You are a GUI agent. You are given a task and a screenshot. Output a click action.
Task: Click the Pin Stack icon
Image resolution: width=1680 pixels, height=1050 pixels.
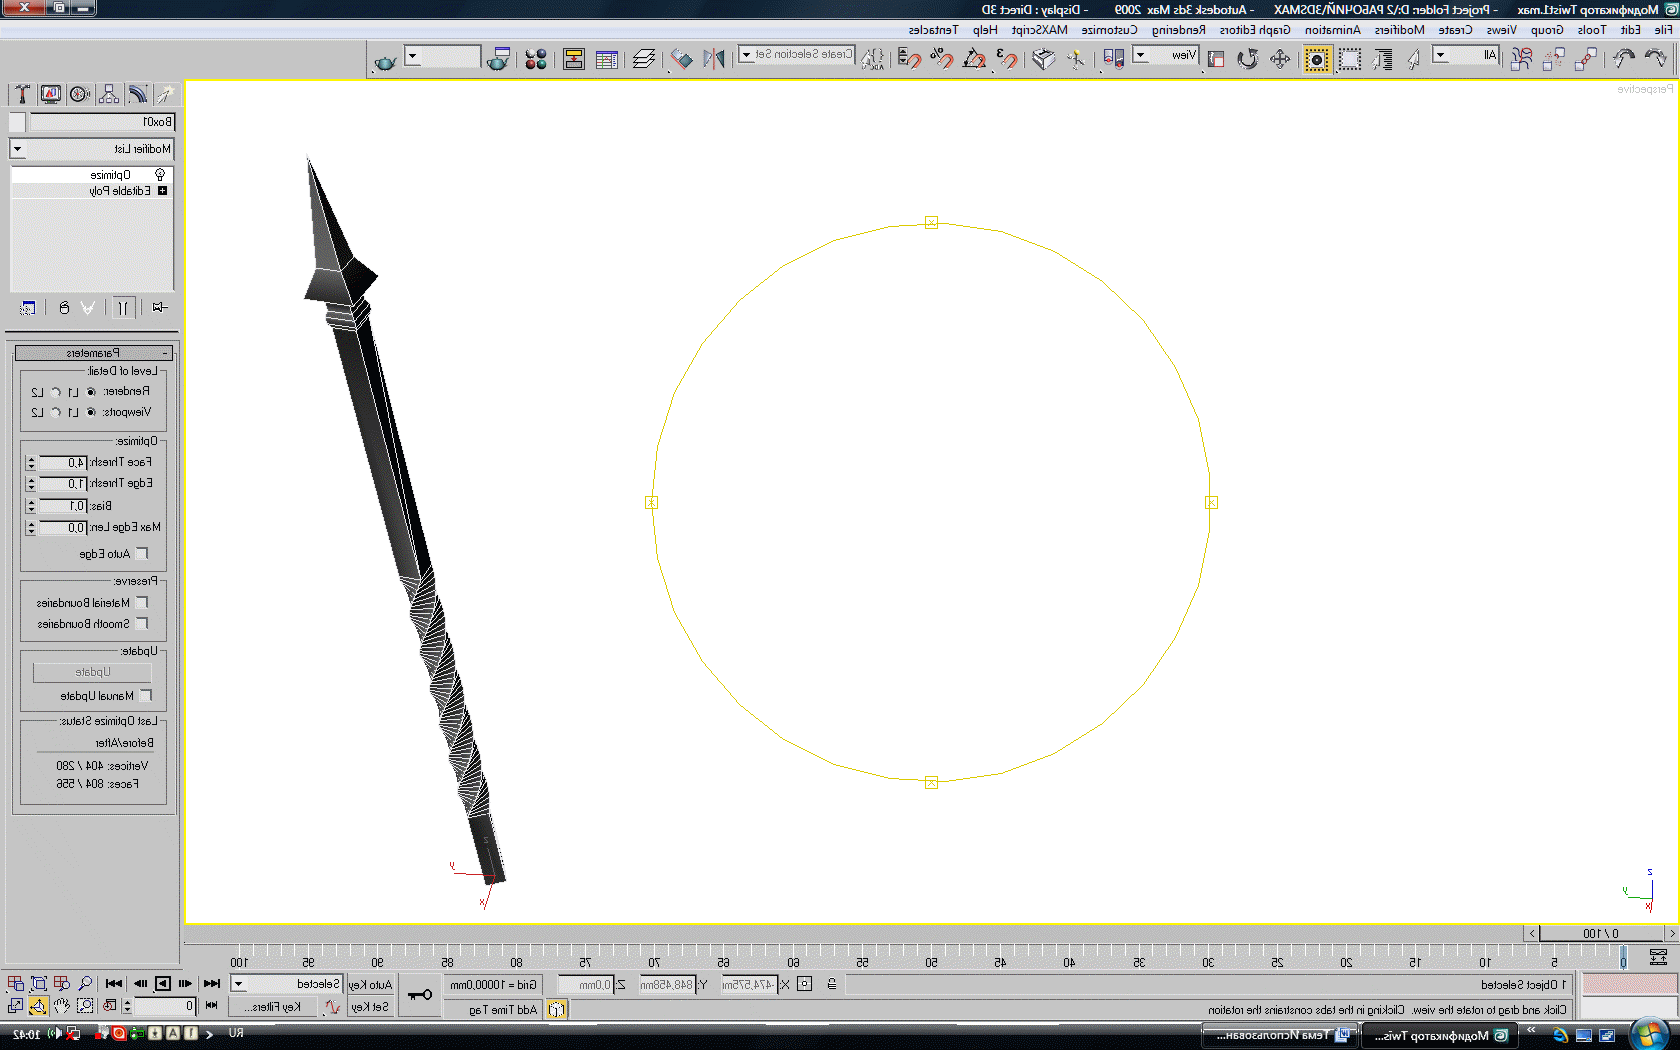tap(159, 308)
